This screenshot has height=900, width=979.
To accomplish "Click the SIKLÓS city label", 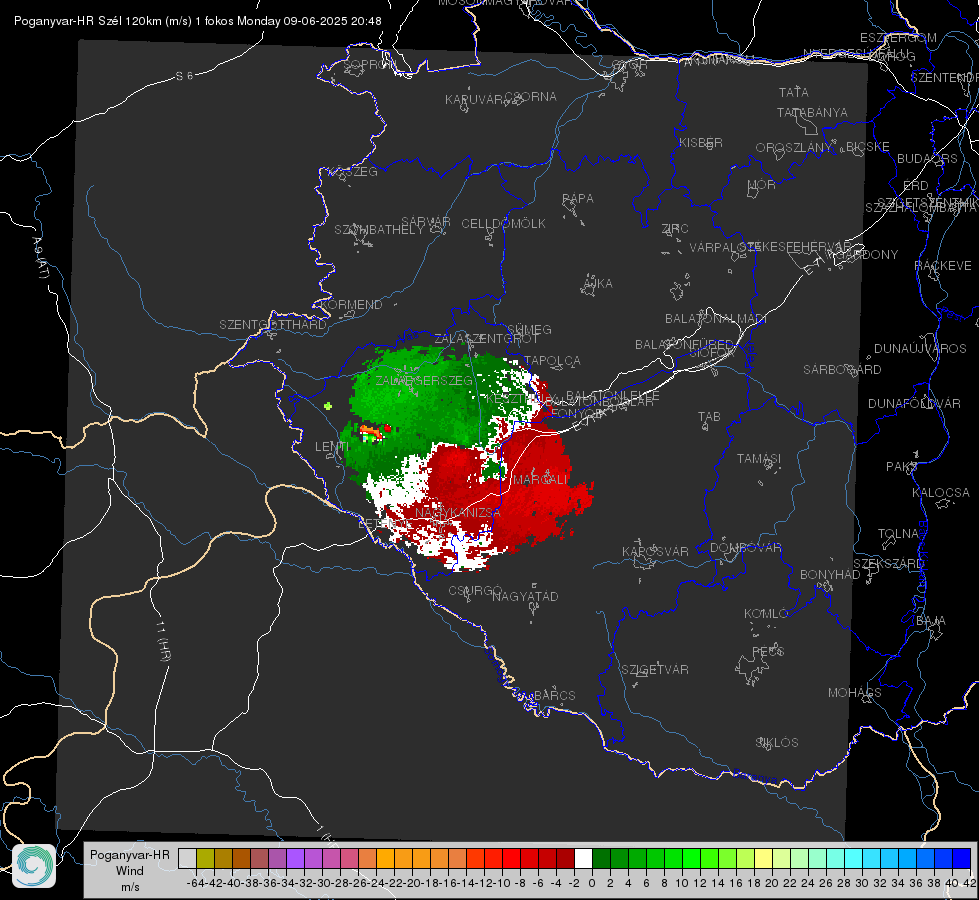I will point(777,742).
